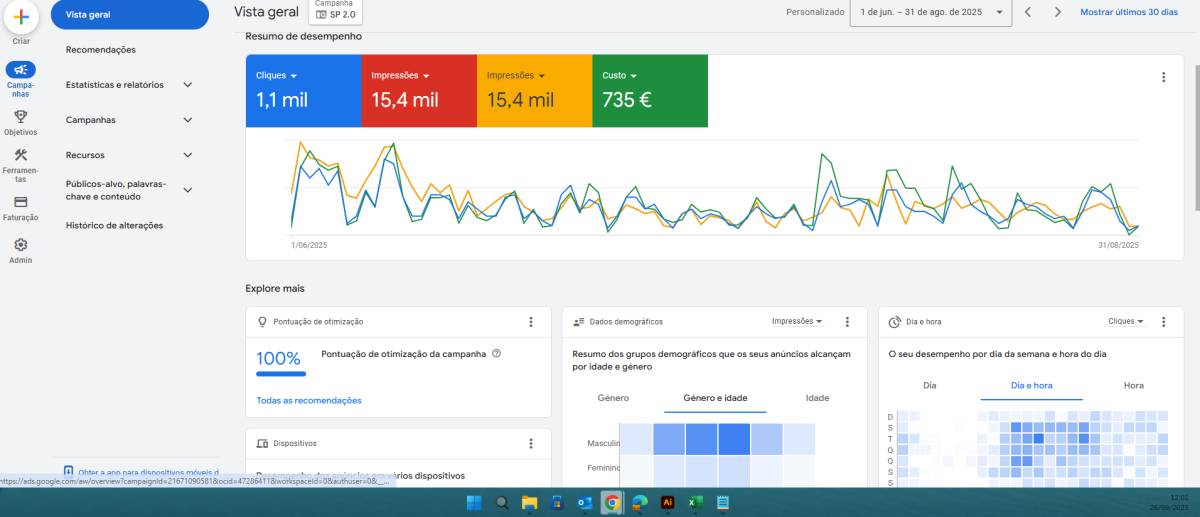Viewport: 1200px width, 517px height.
Task: Open Histórico de alterações
Action: point(114,226)
